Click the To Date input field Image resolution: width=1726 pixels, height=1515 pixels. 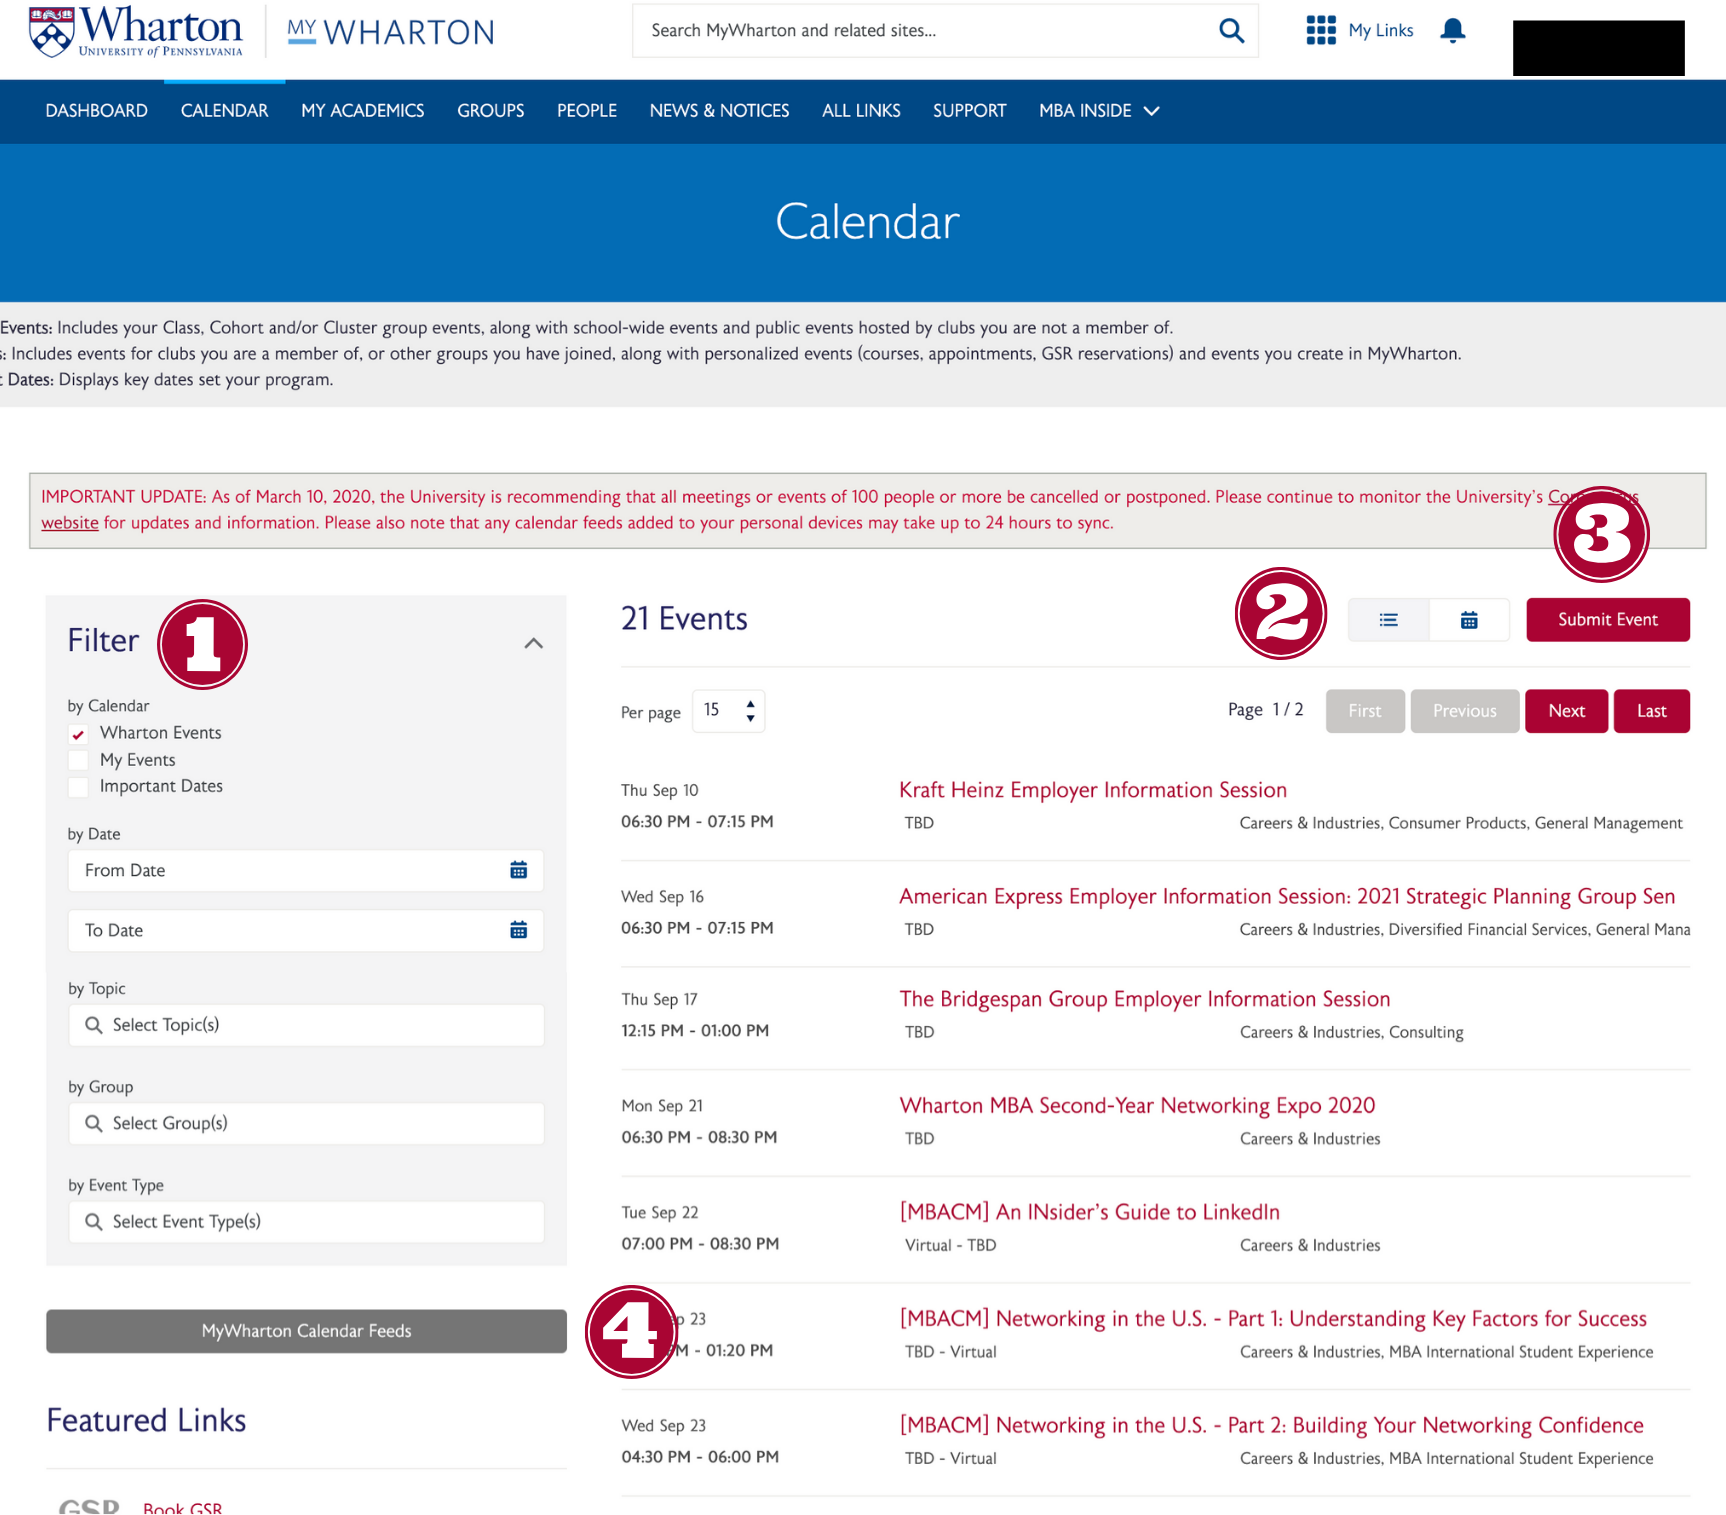point(306,931)
